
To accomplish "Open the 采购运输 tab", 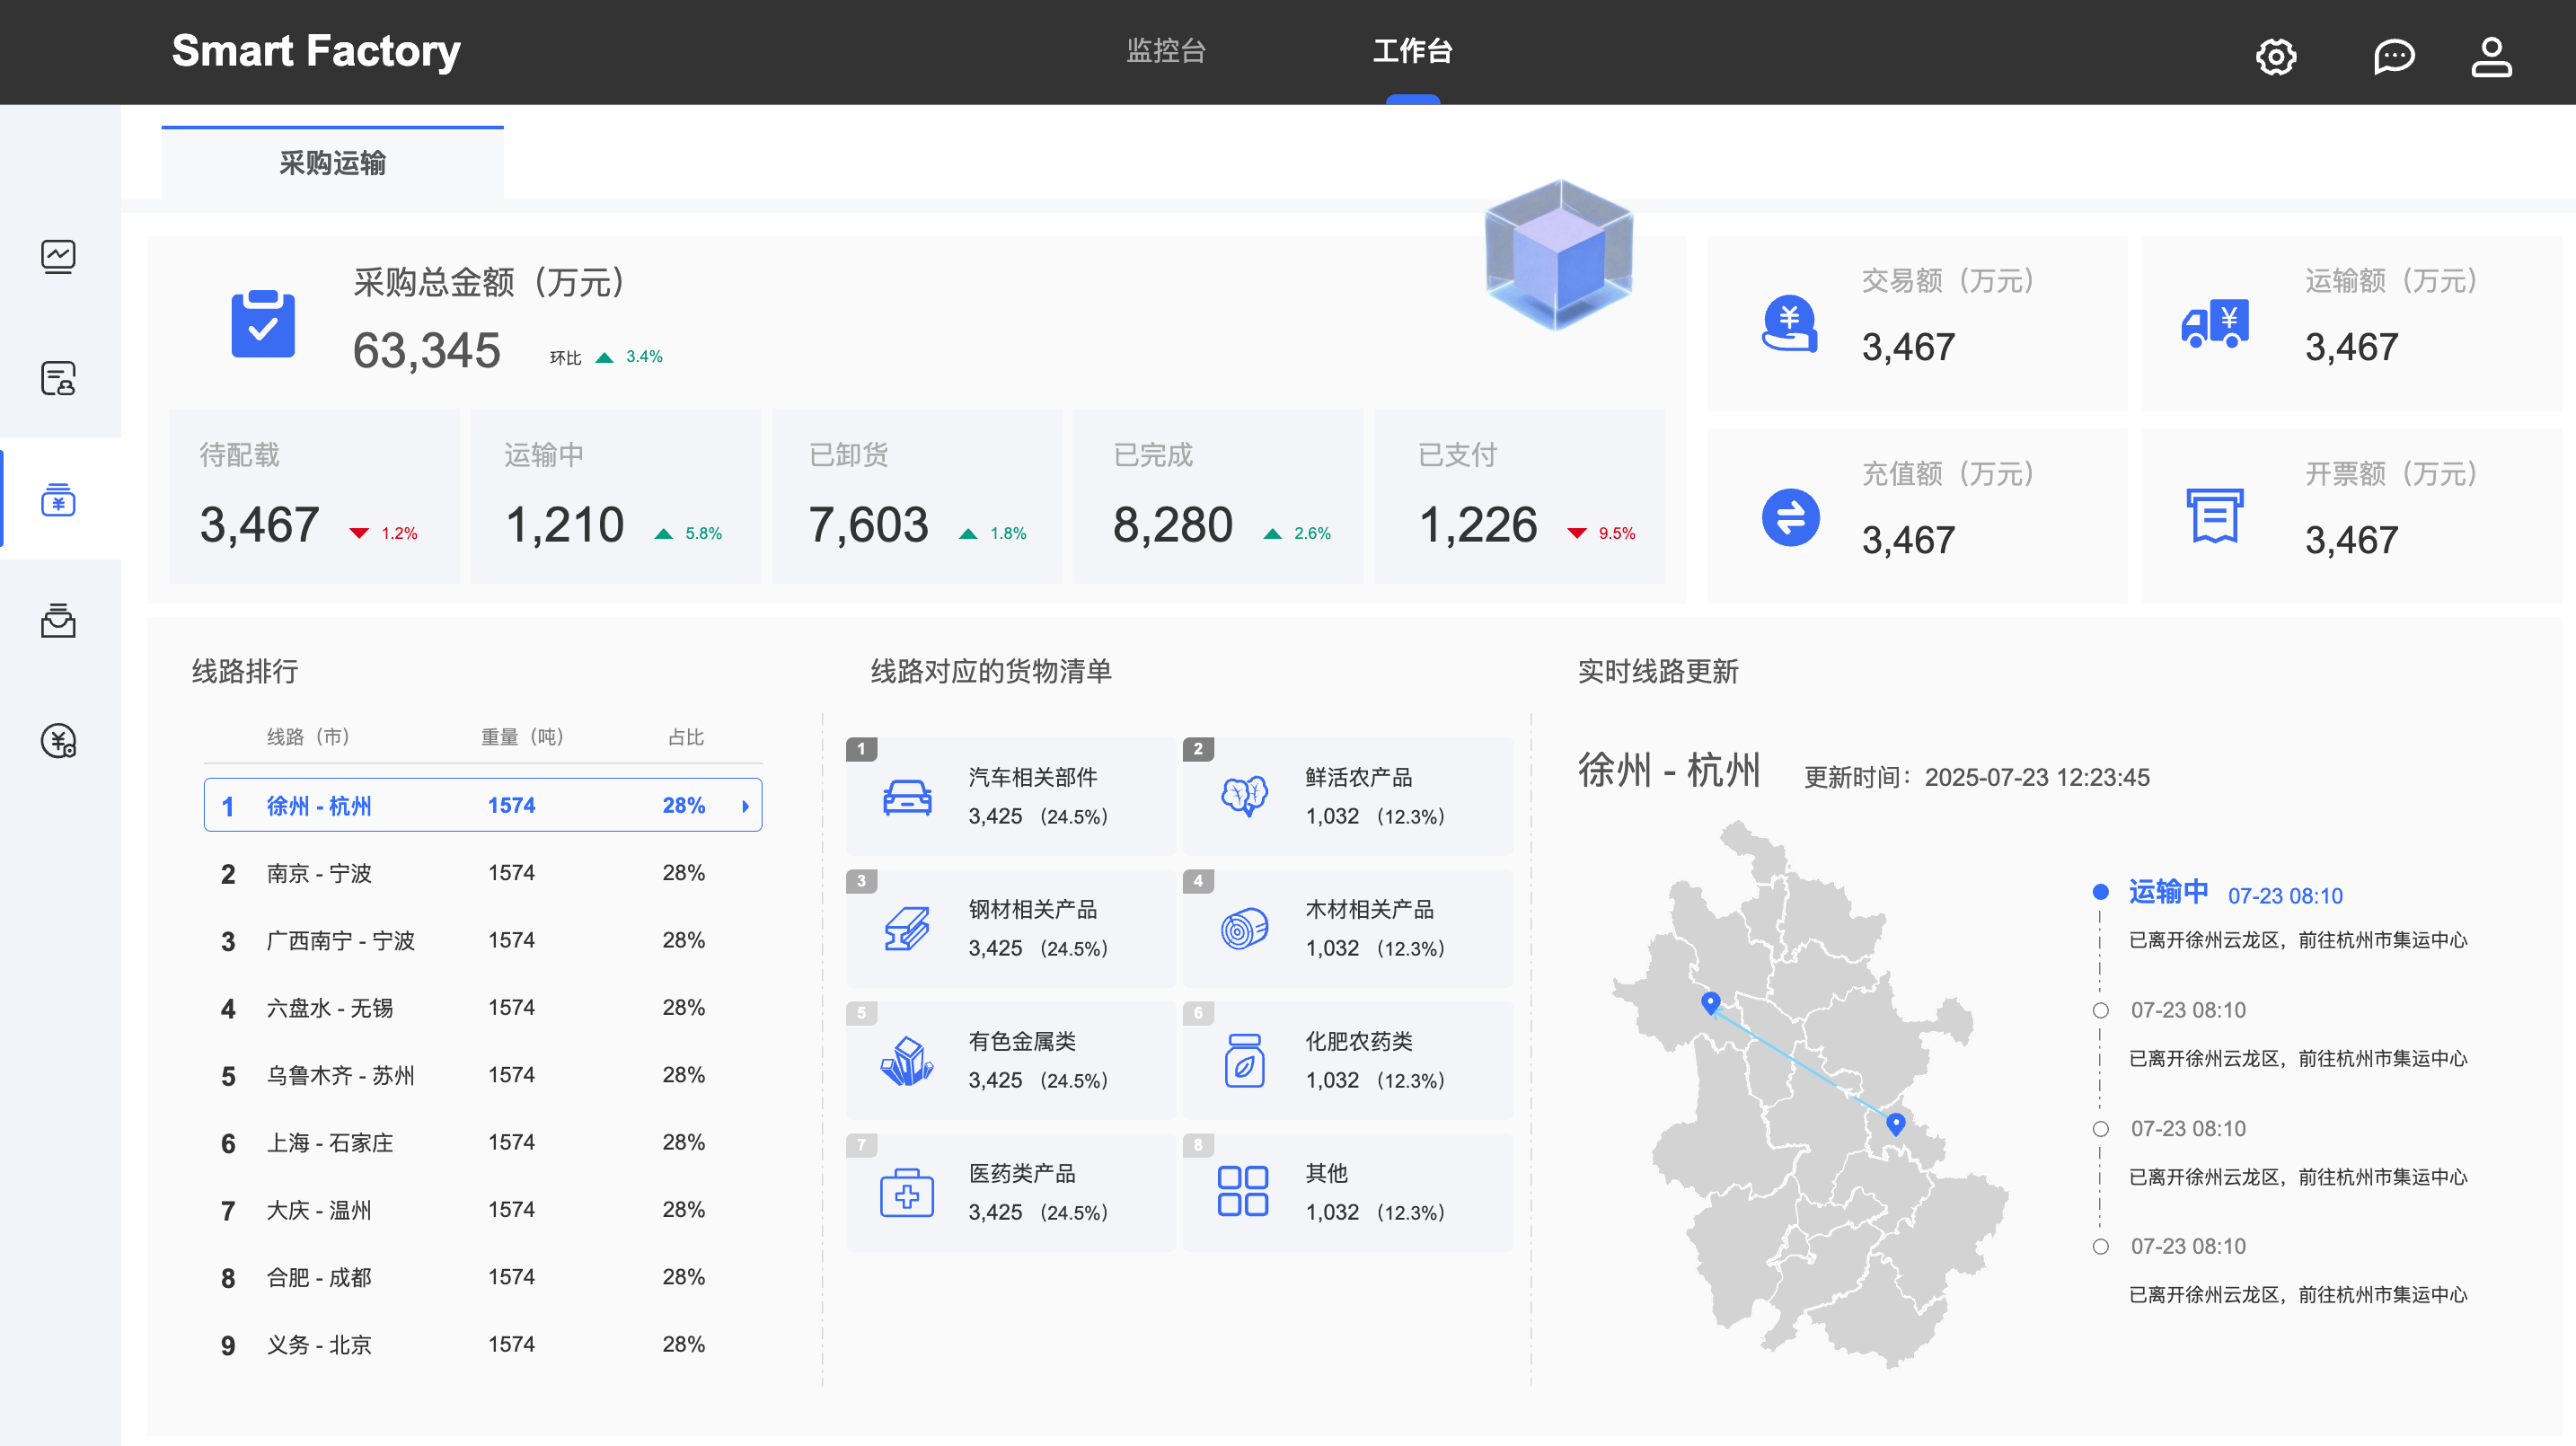I will tap(332, 163).
